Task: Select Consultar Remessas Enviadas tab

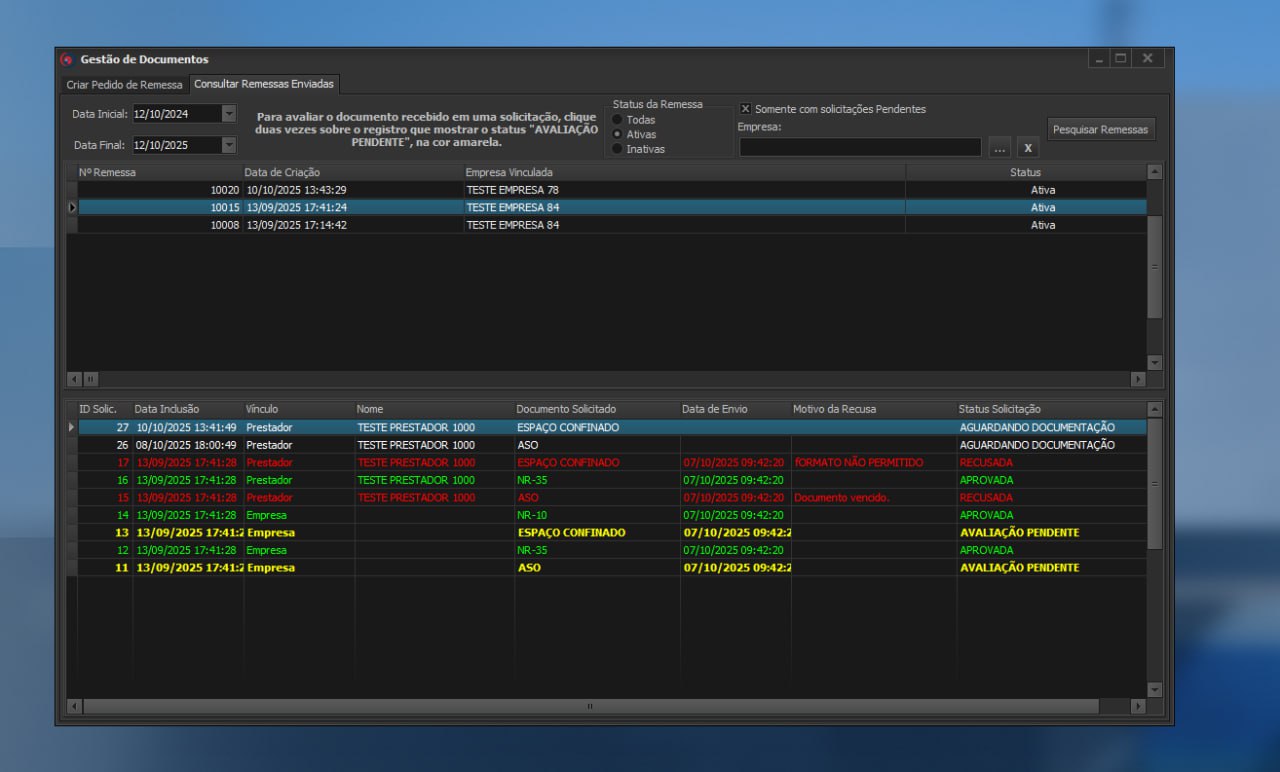Action: [x=264, y=84]
